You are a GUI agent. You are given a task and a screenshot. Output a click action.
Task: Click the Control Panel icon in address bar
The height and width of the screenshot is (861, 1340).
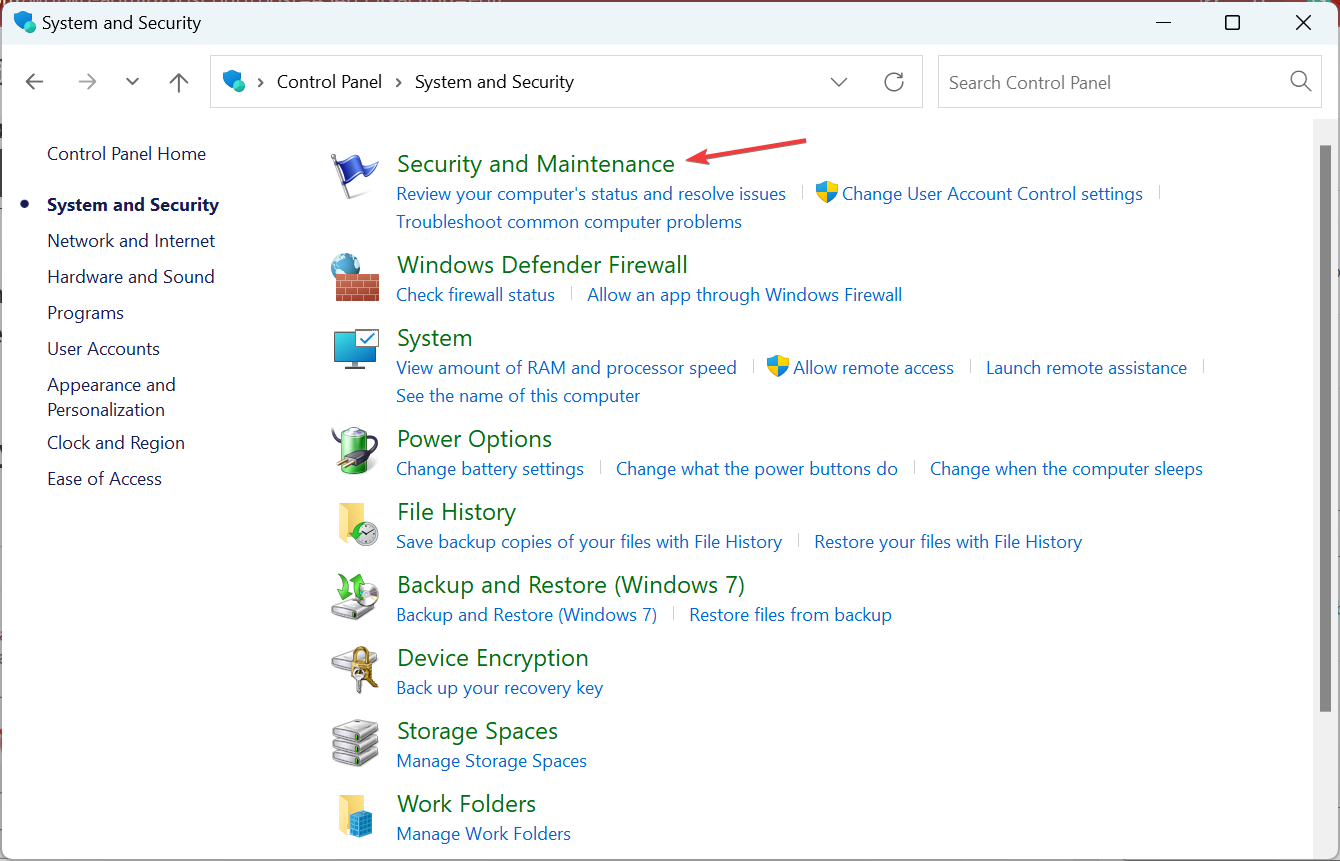234,81
